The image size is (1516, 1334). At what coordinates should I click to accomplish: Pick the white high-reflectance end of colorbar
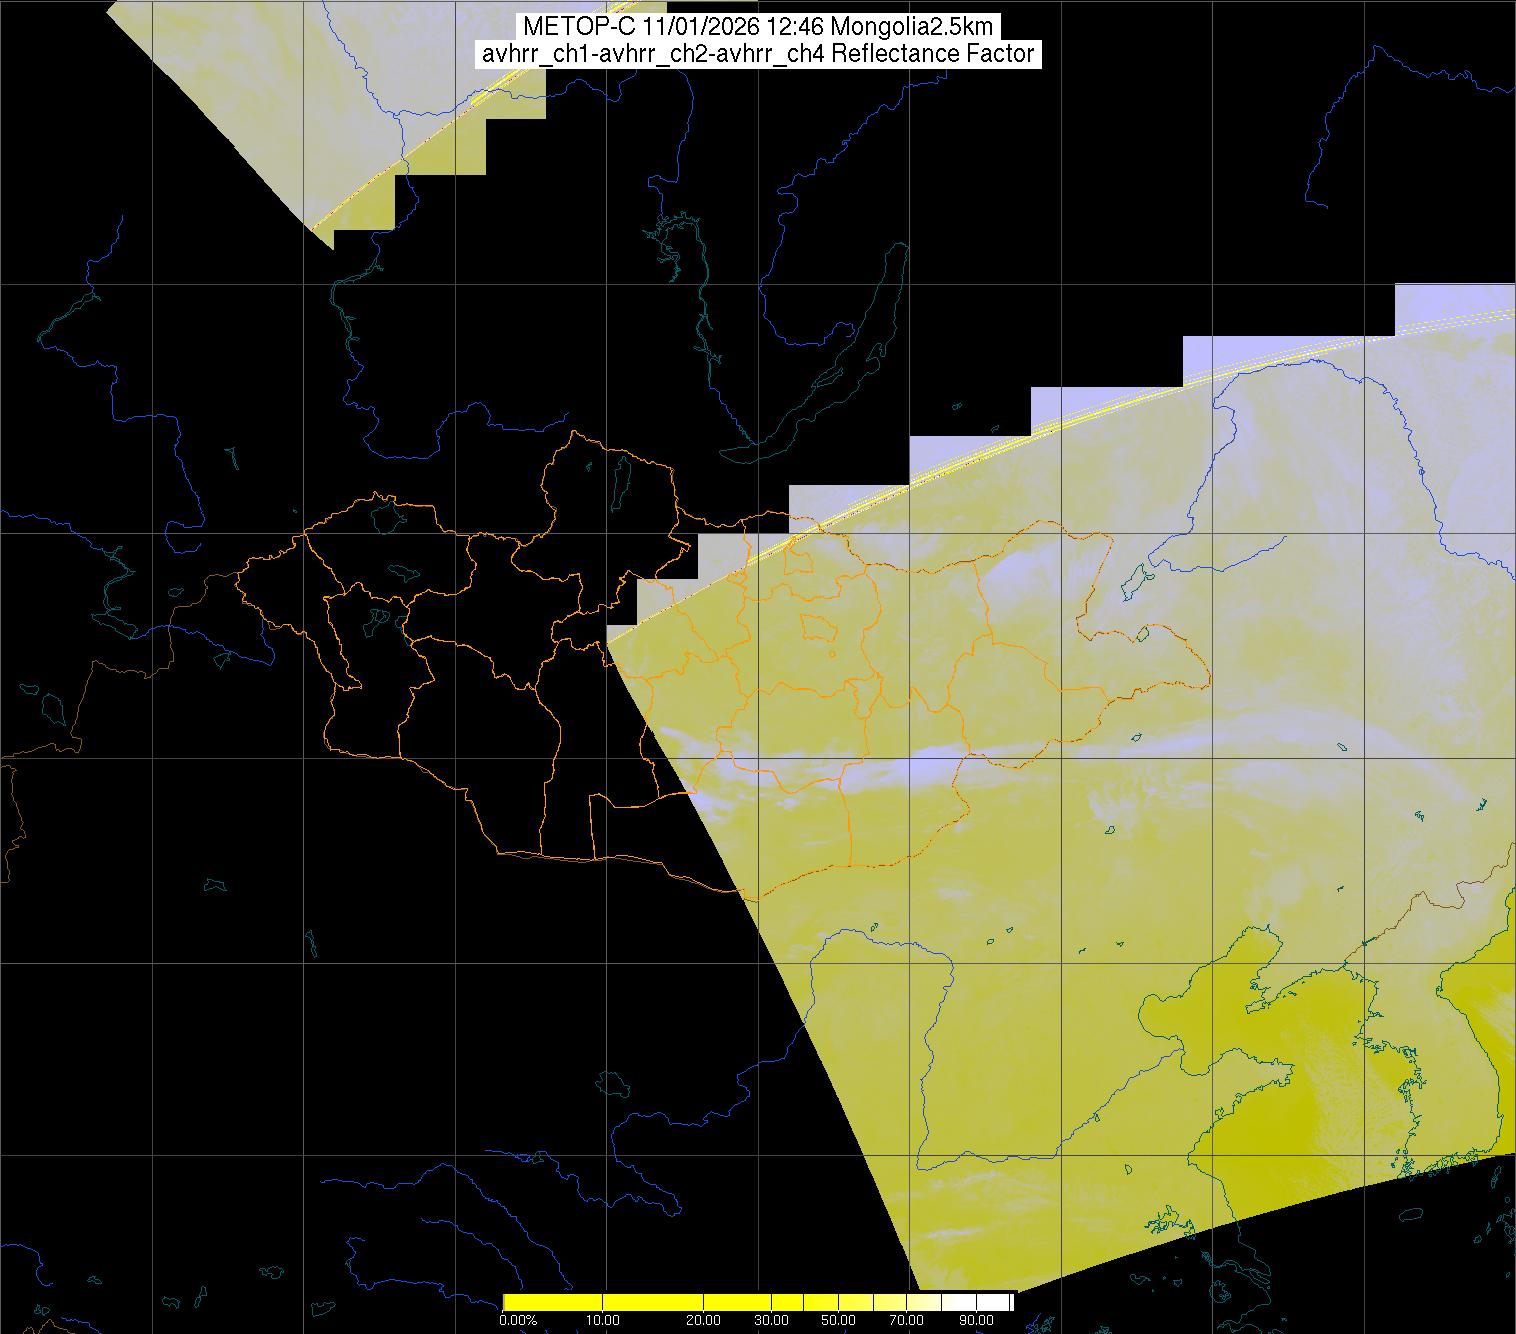coord(995,1302)
